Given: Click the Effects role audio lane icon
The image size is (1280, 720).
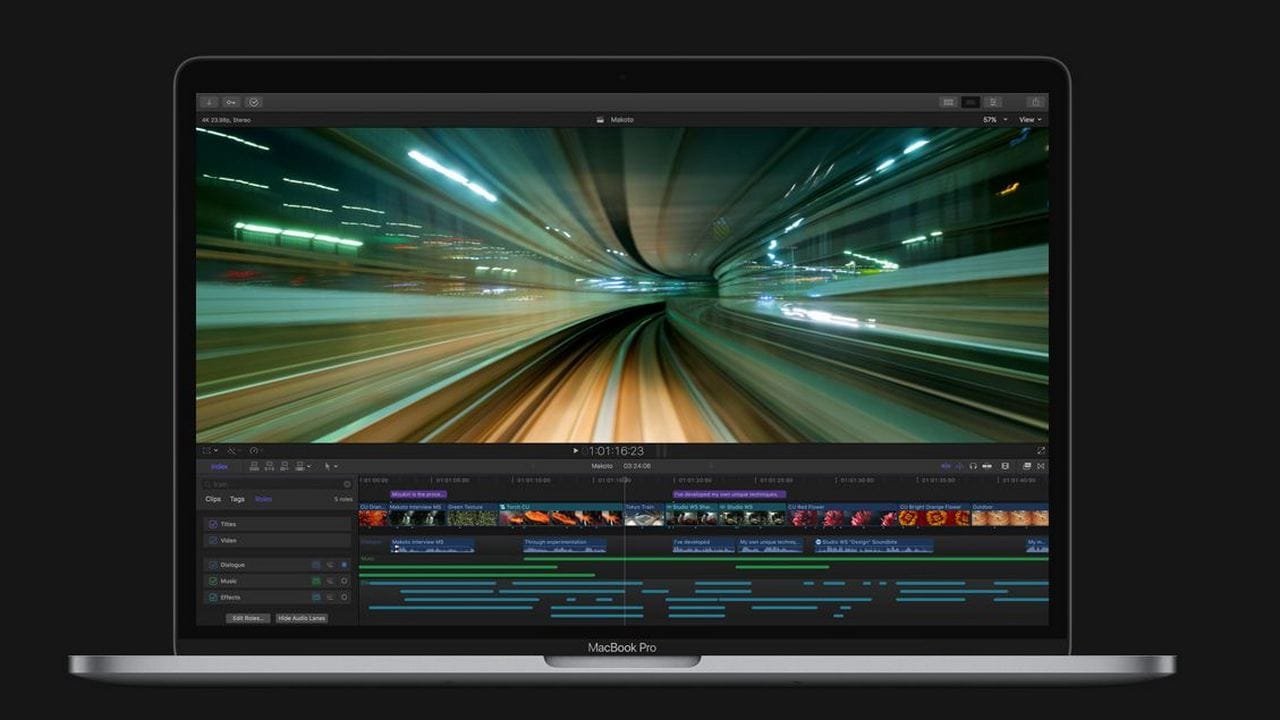Looking at the screenshot, I should pos(316,597).
